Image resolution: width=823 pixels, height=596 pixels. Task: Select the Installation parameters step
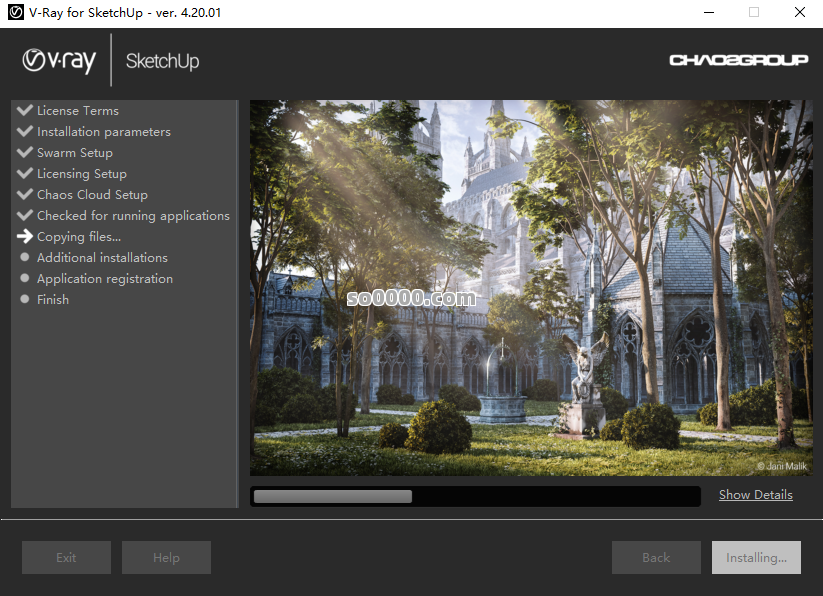click(x=103, y=132)
